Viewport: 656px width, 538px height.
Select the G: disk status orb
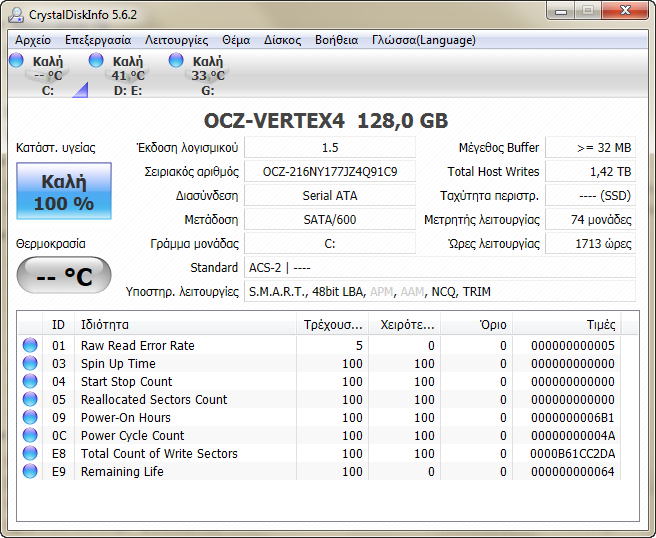(176, 60)
